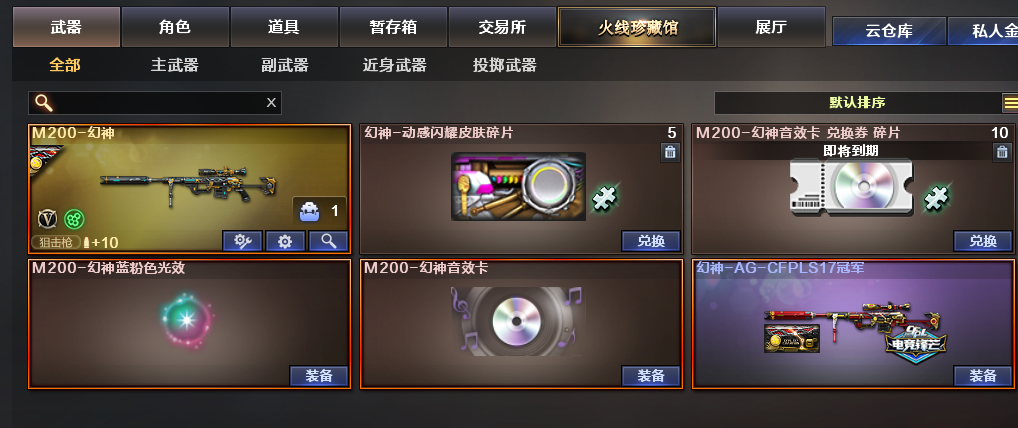Click the yellow list menu icon beside sorting
Screen dimensions: 1018x428
coord(1010,103)
